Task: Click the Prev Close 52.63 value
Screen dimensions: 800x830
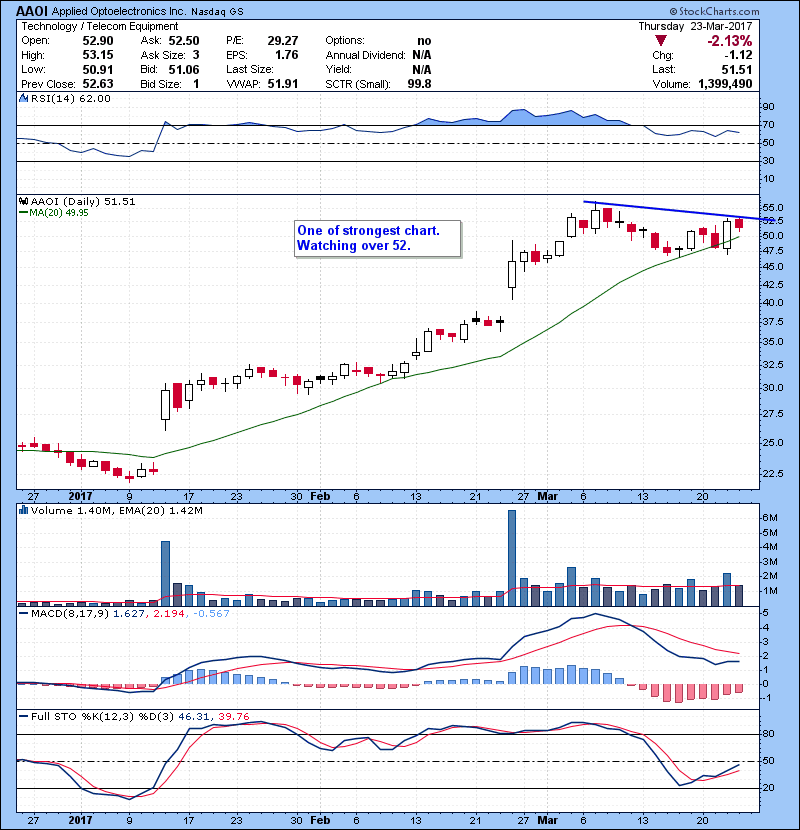Action: [x=98, y=84]
